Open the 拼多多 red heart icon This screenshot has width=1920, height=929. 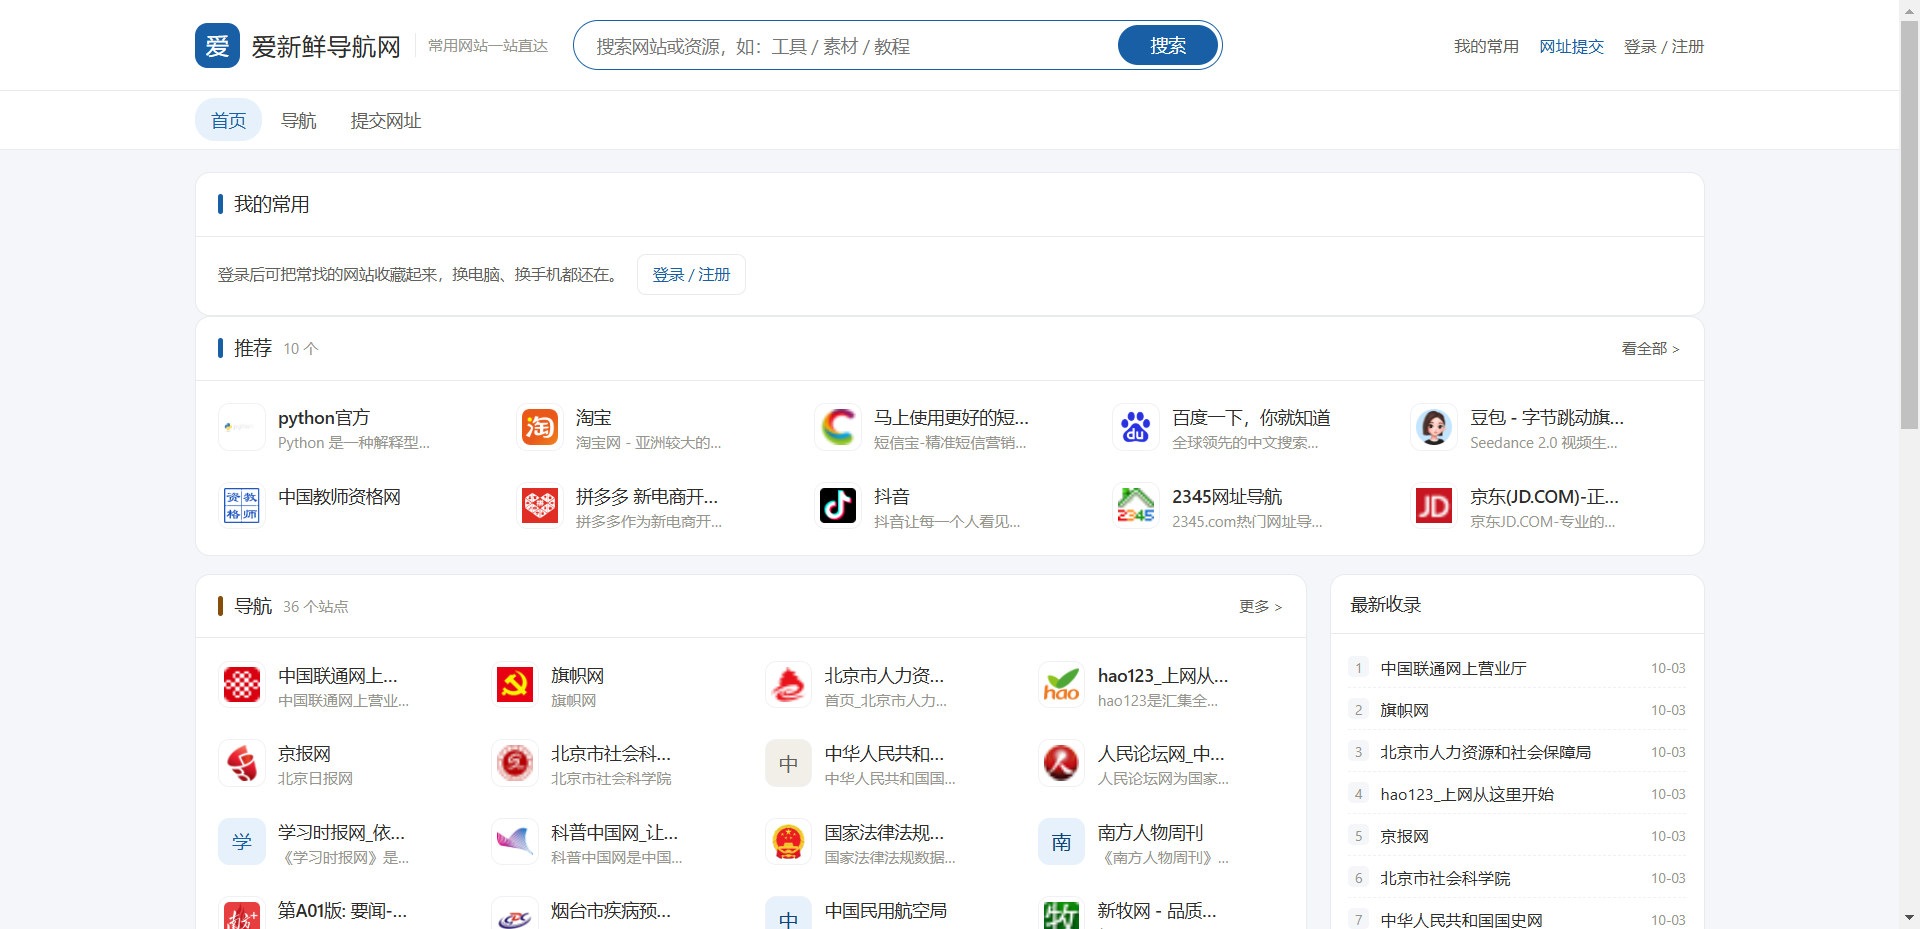tap(540, 506)
